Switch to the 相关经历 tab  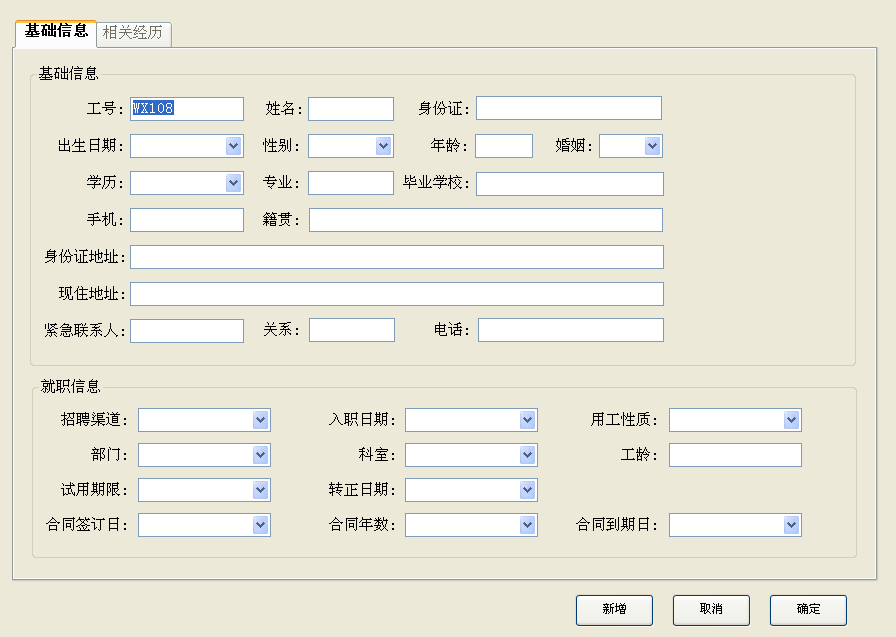(x=133, y=33)
